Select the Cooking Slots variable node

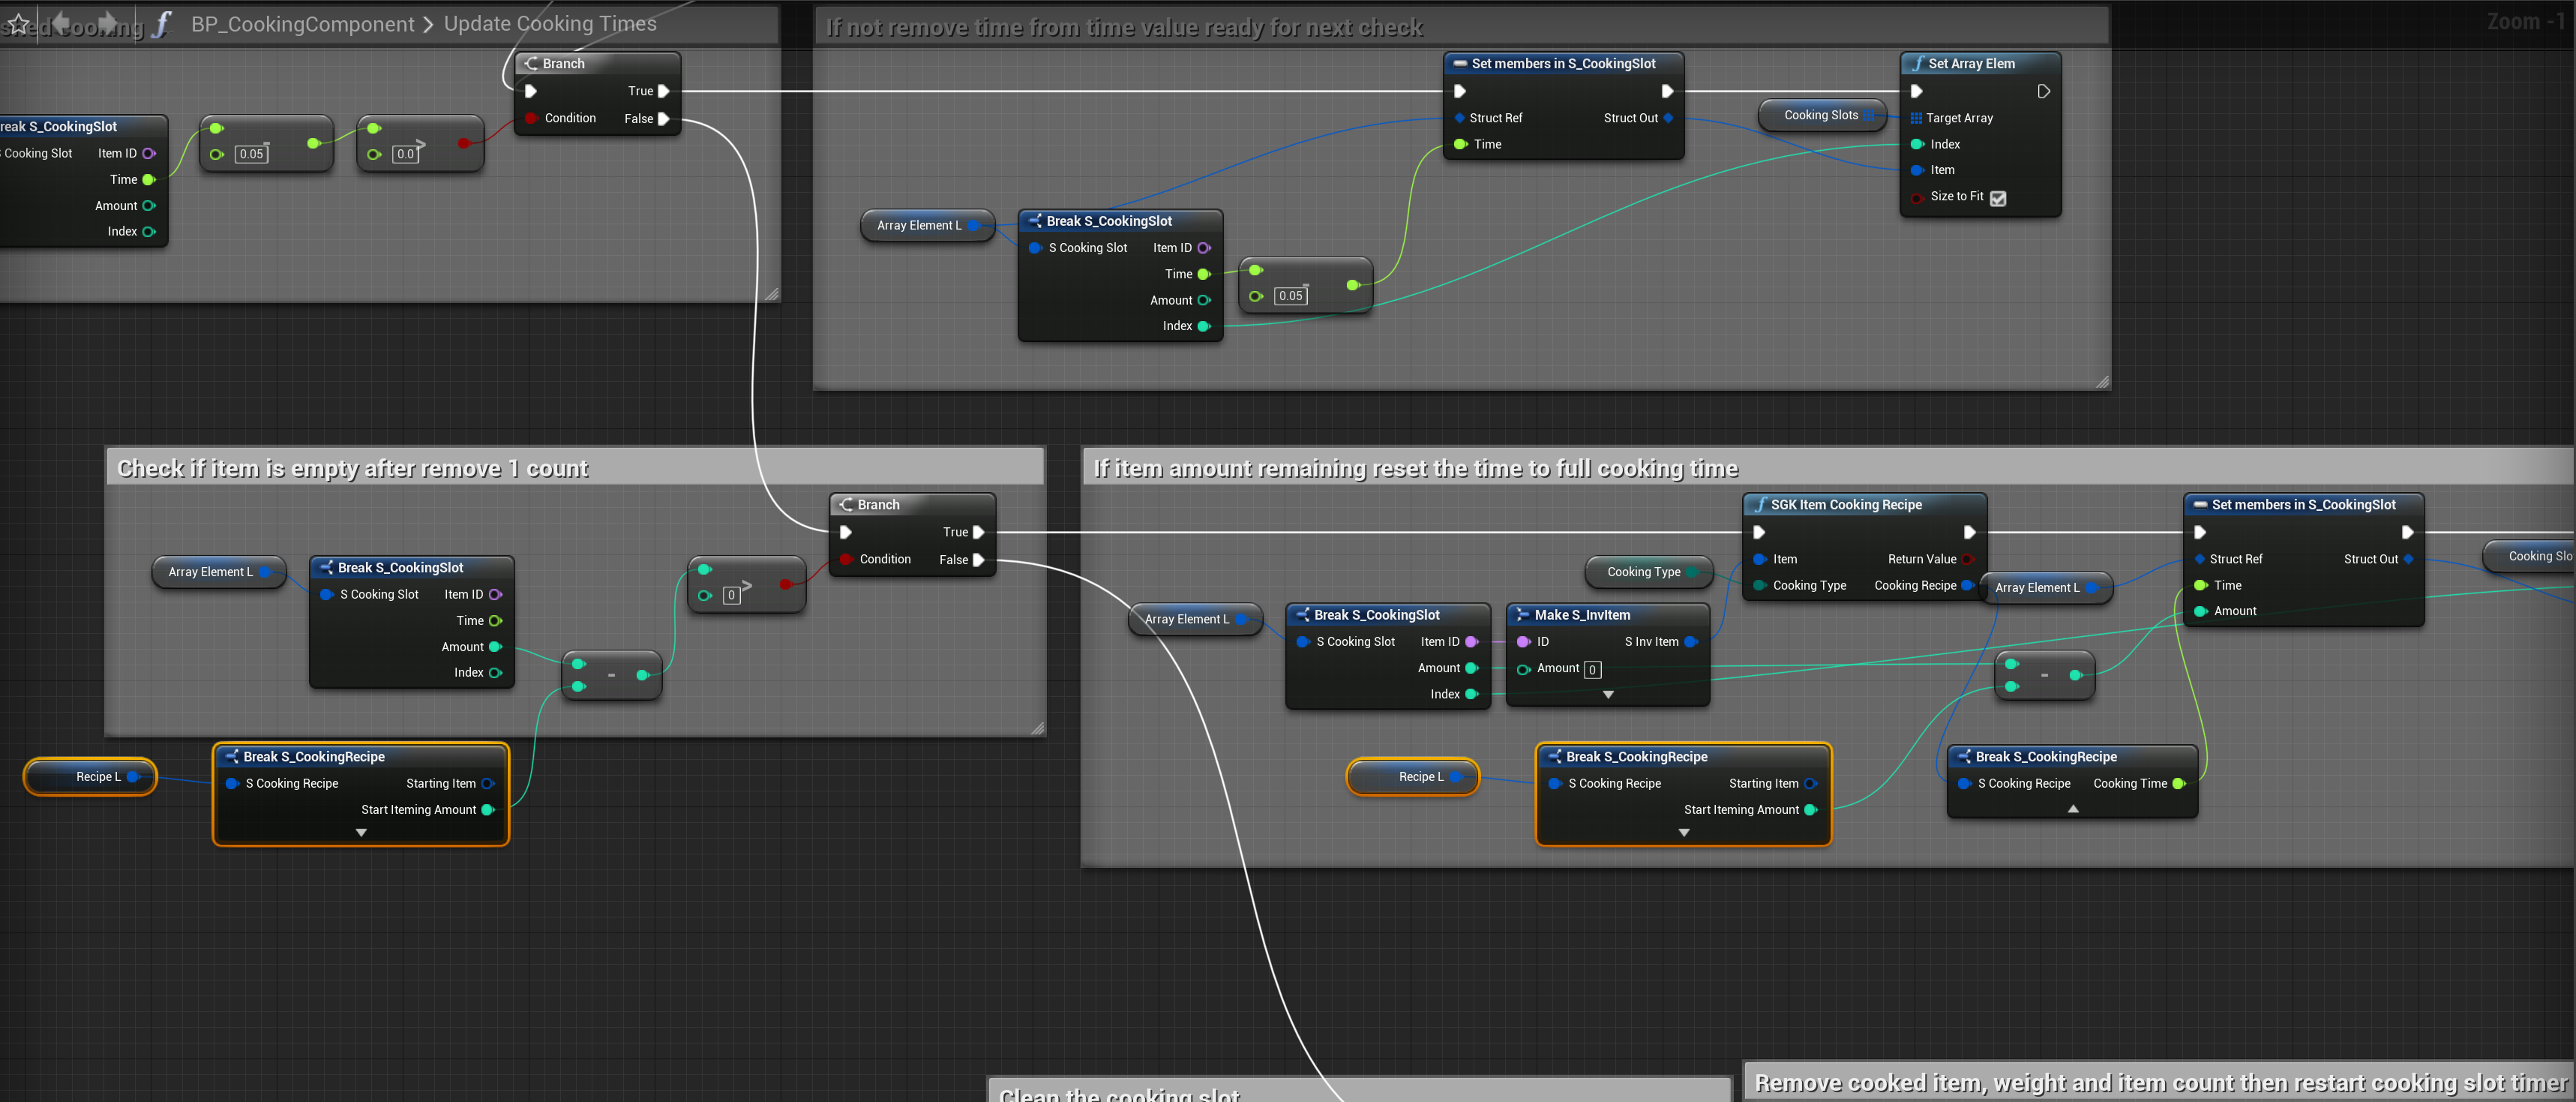(1820, 115)
